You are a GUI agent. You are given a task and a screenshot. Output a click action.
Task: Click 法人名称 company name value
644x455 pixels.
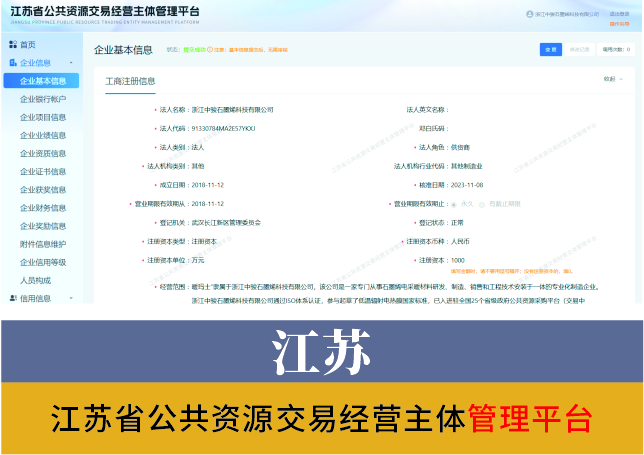coord(232,110)
